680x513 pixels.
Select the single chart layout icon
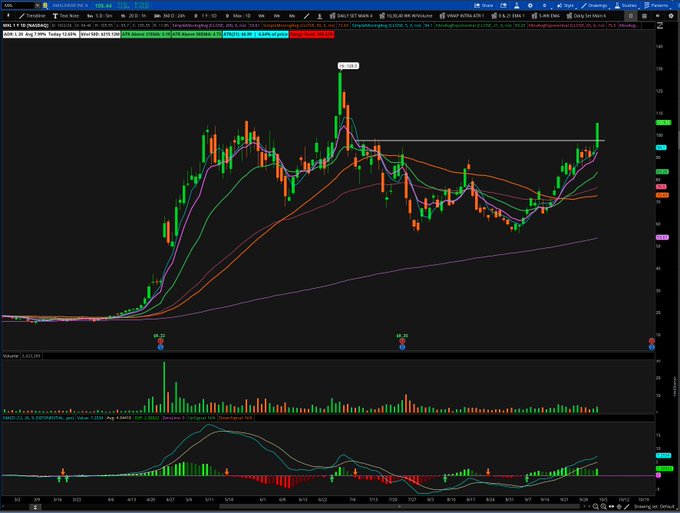tap(631, 16)
